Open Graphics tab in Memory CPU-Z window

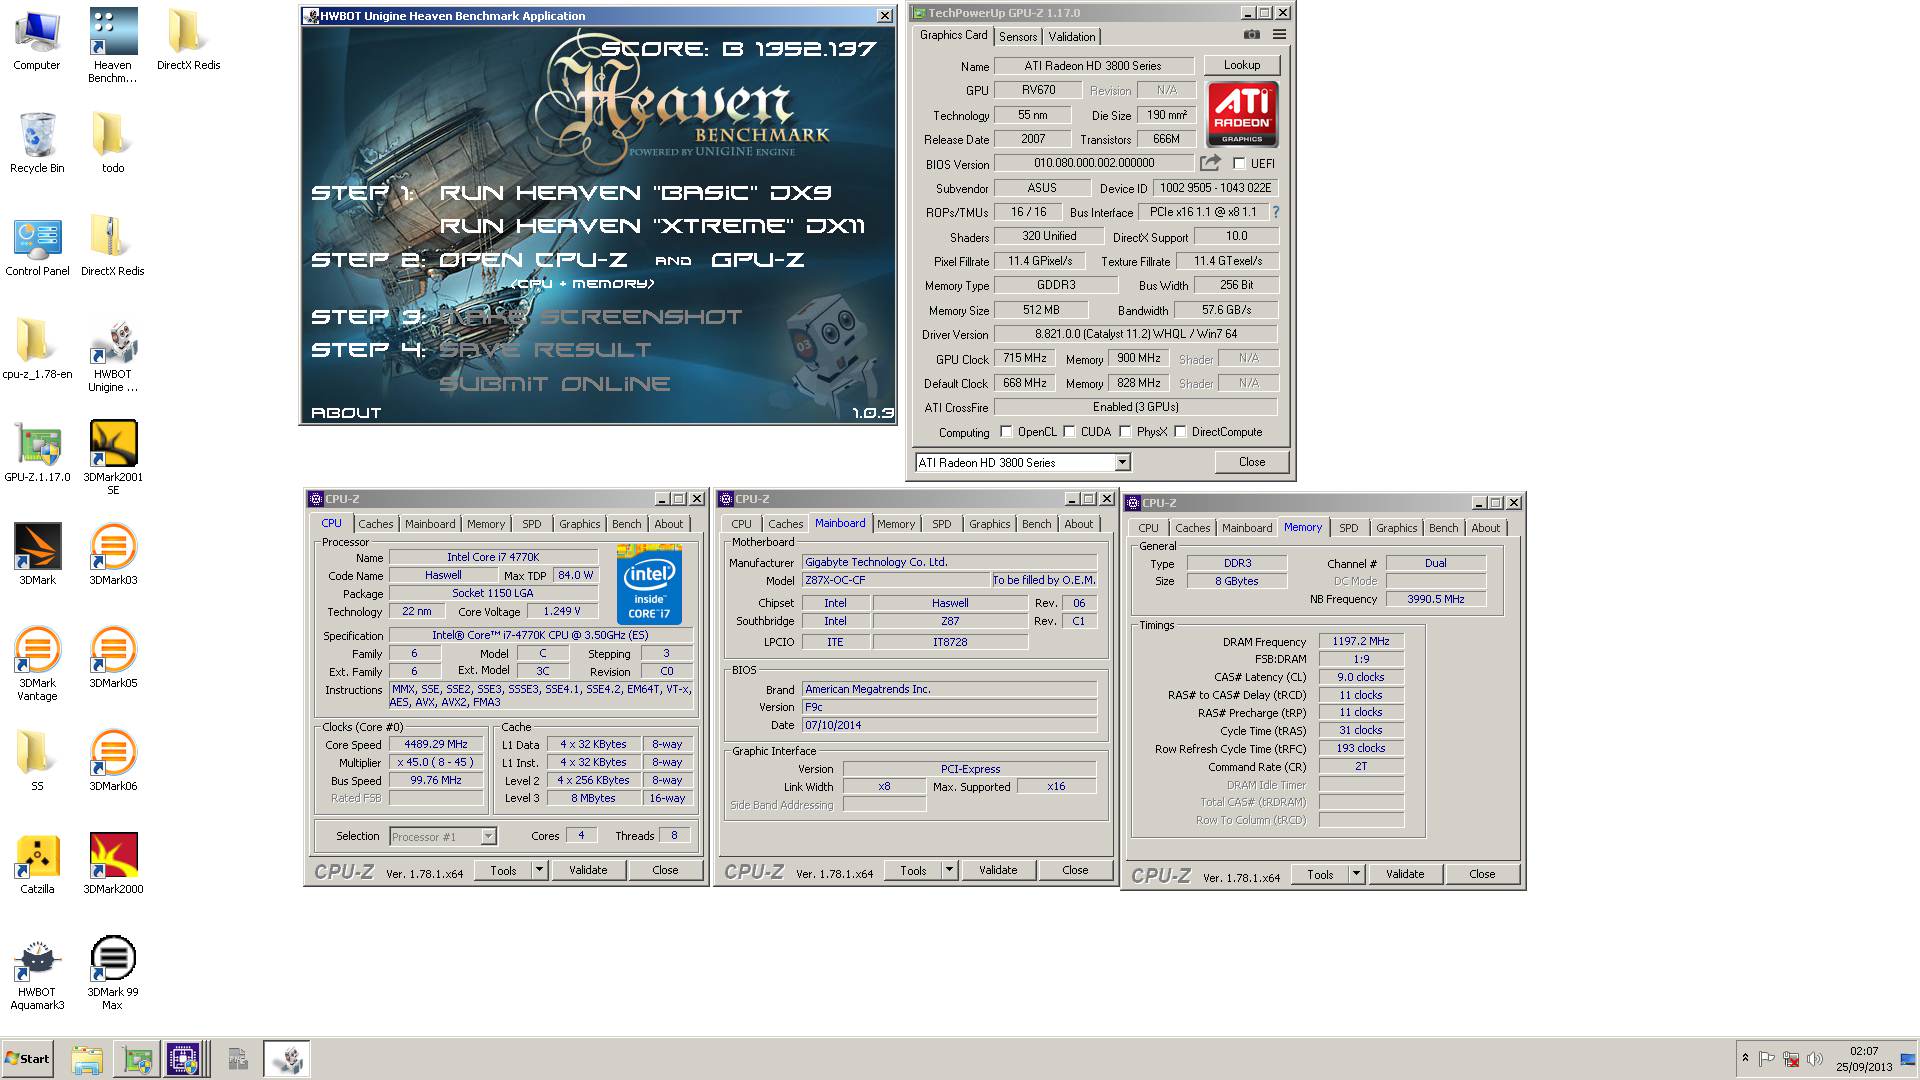click(x=1396, y=528)
